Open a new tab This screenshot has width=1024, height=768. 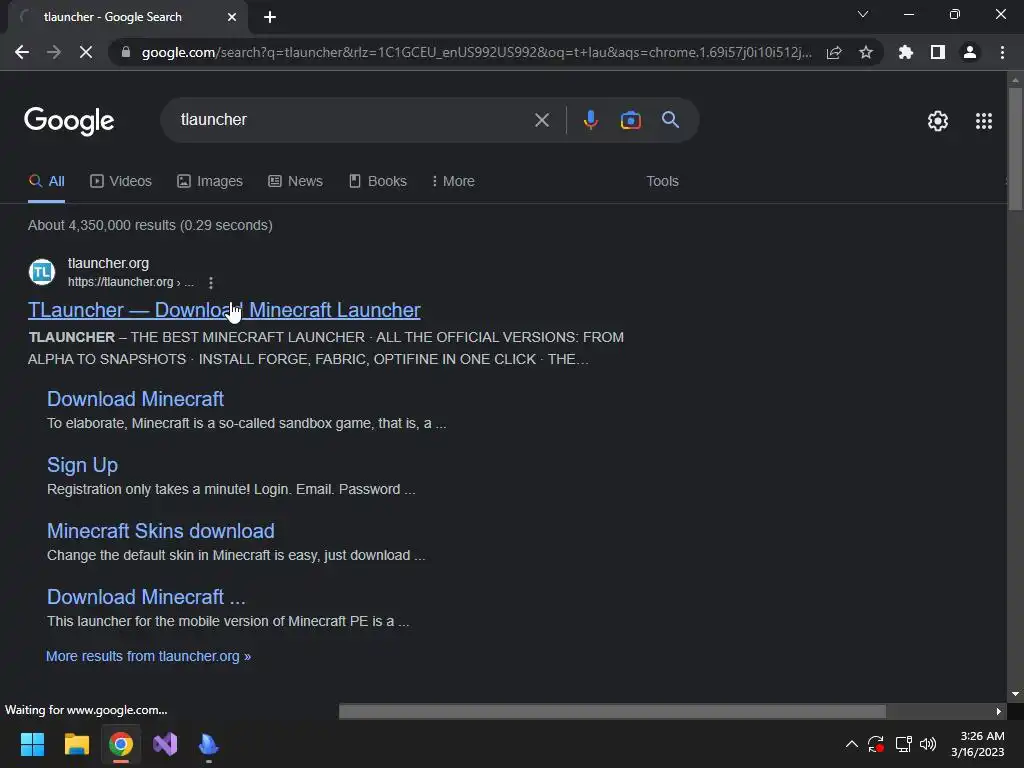click(270, 17)
